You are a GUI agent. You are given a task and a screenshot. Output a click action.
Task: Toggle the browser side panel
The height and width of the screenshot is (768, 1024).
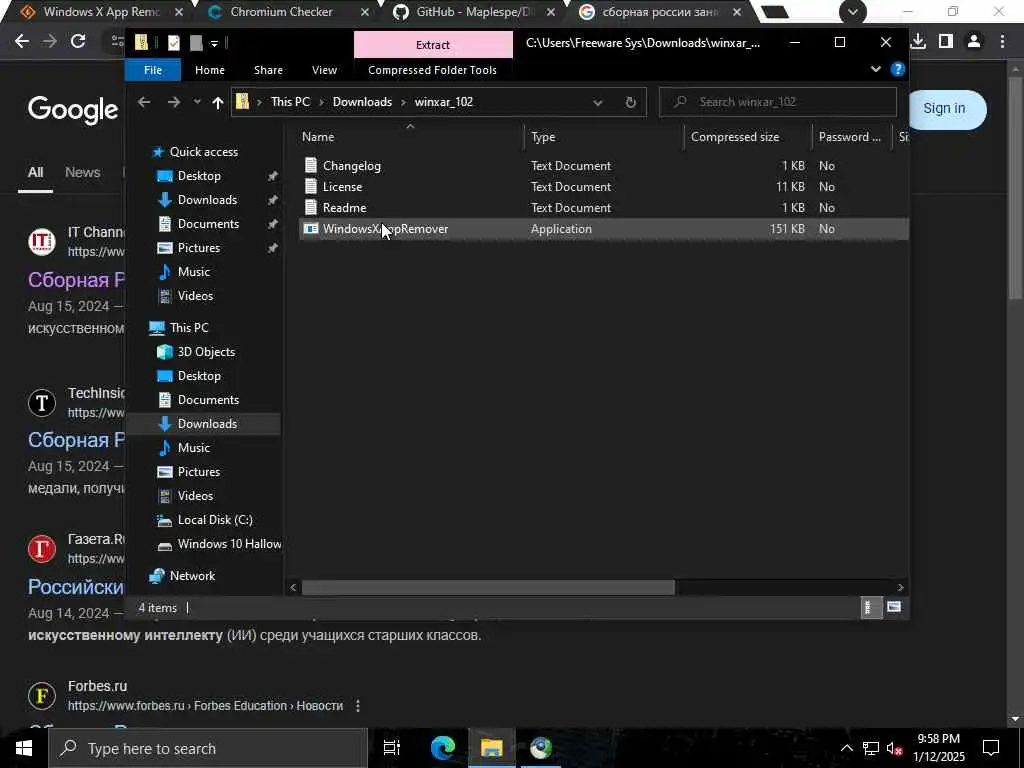coord(946,41)
